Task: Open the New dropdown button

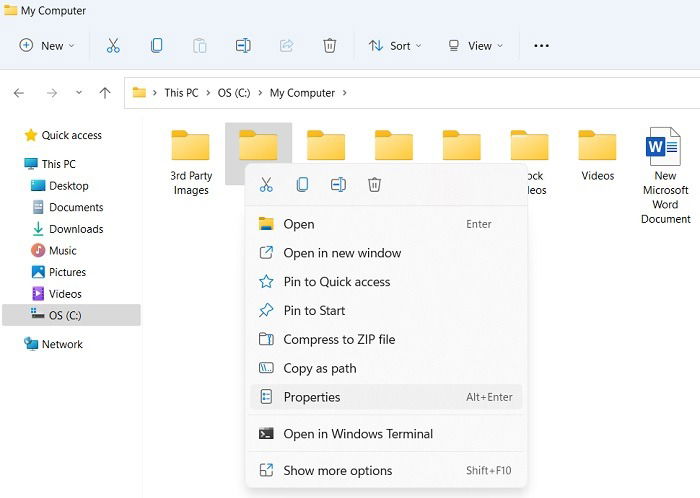Action: [x=46, y=46]
